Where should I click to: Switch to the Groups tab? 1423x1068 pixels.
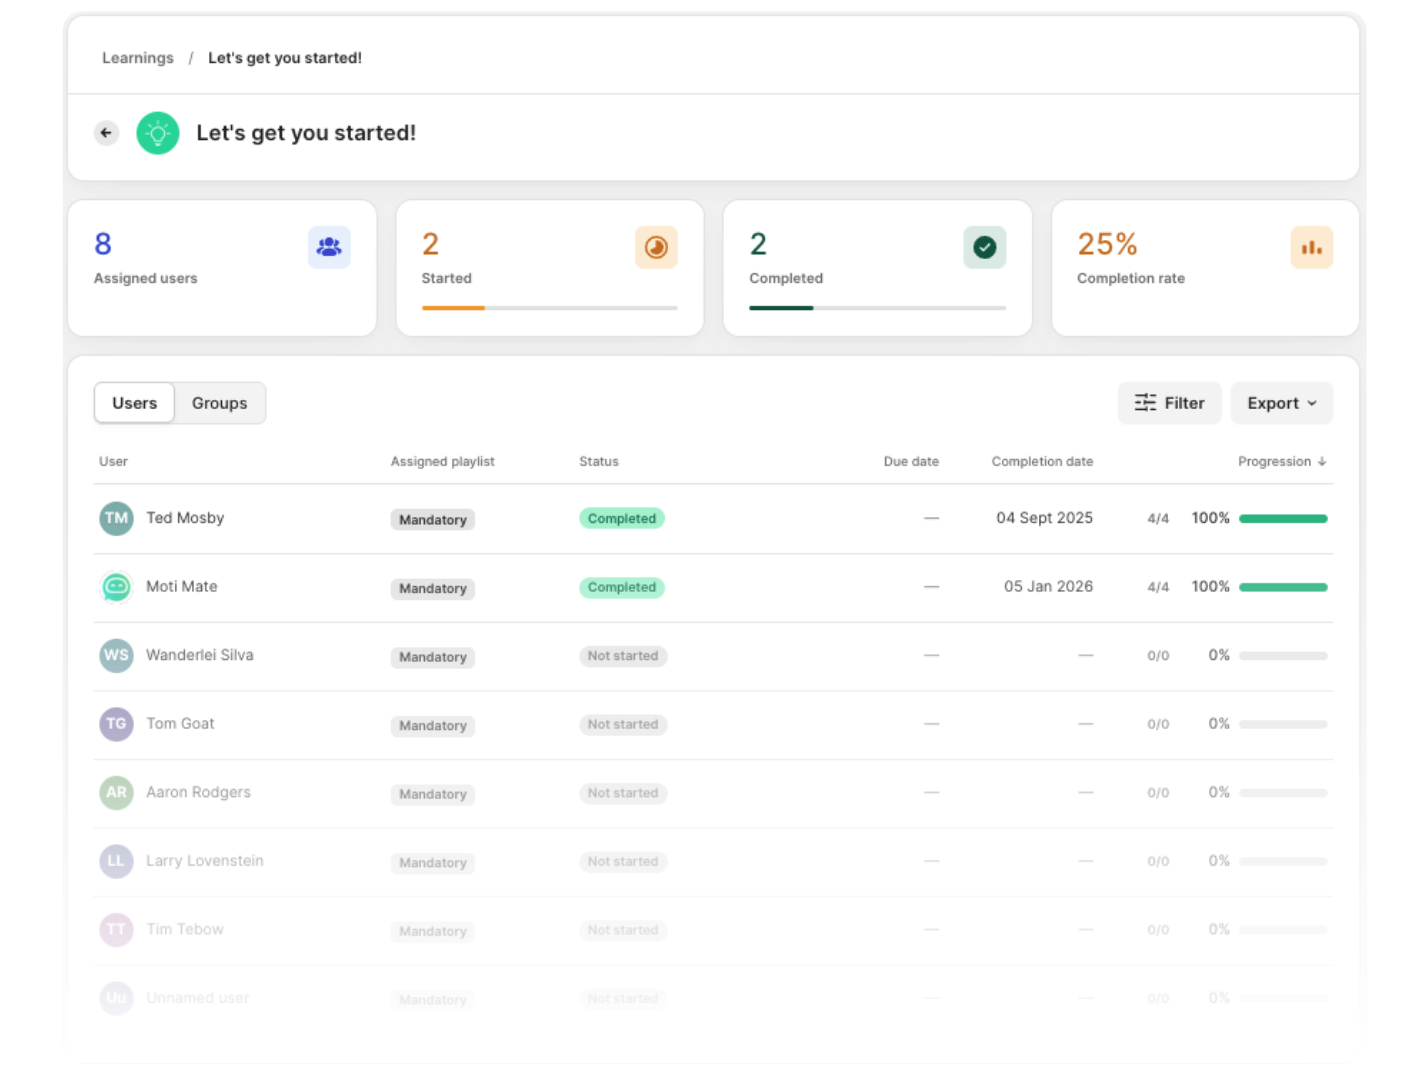click(220, 403)
